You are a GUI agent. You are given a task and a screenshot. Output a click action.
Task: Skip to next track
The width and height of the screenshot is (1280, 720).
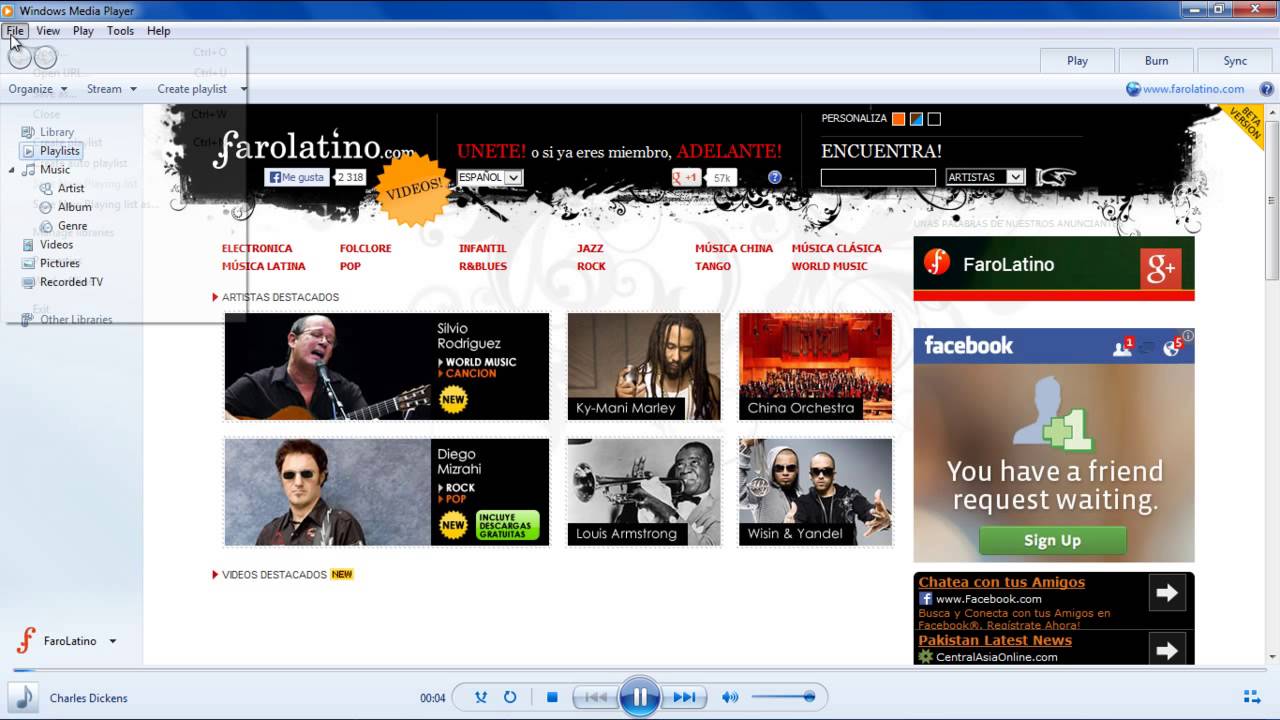(684, 697)
